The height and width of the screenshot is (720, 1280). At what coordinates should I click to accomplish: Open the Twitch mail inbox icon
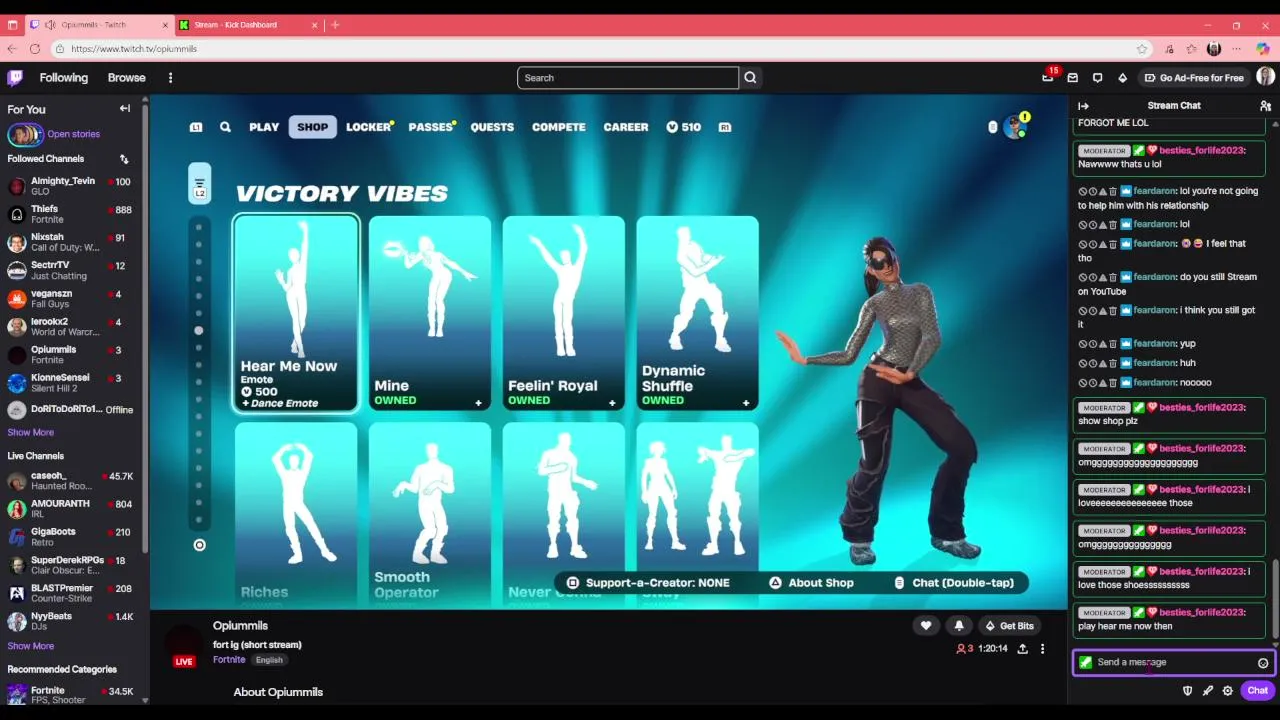pyautogui.click(x=1072, y=78)
